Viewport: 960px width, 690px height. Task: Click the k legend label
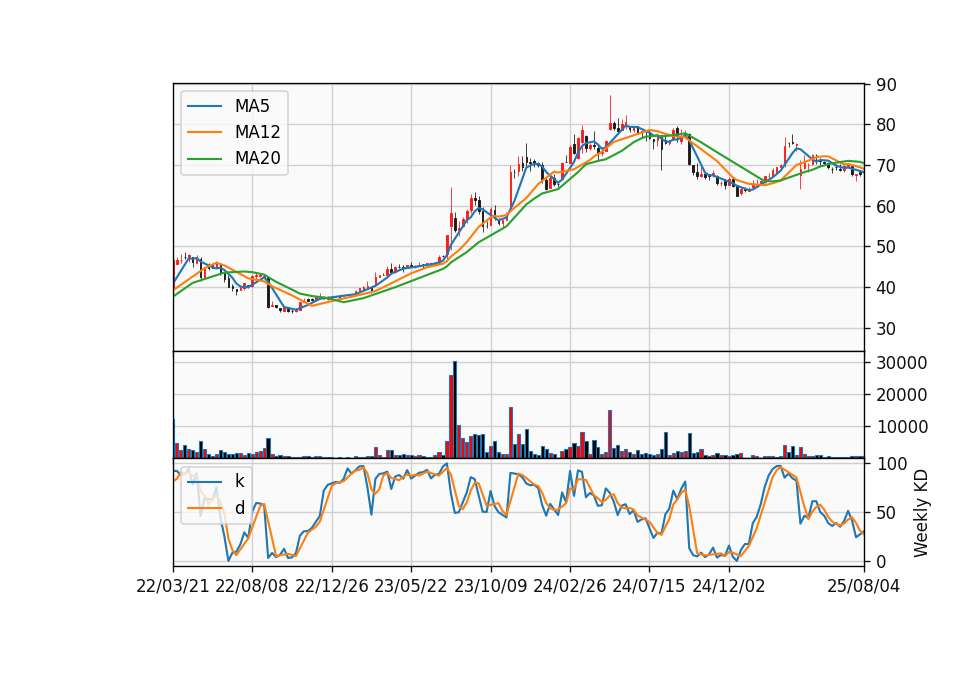point(239,481)
